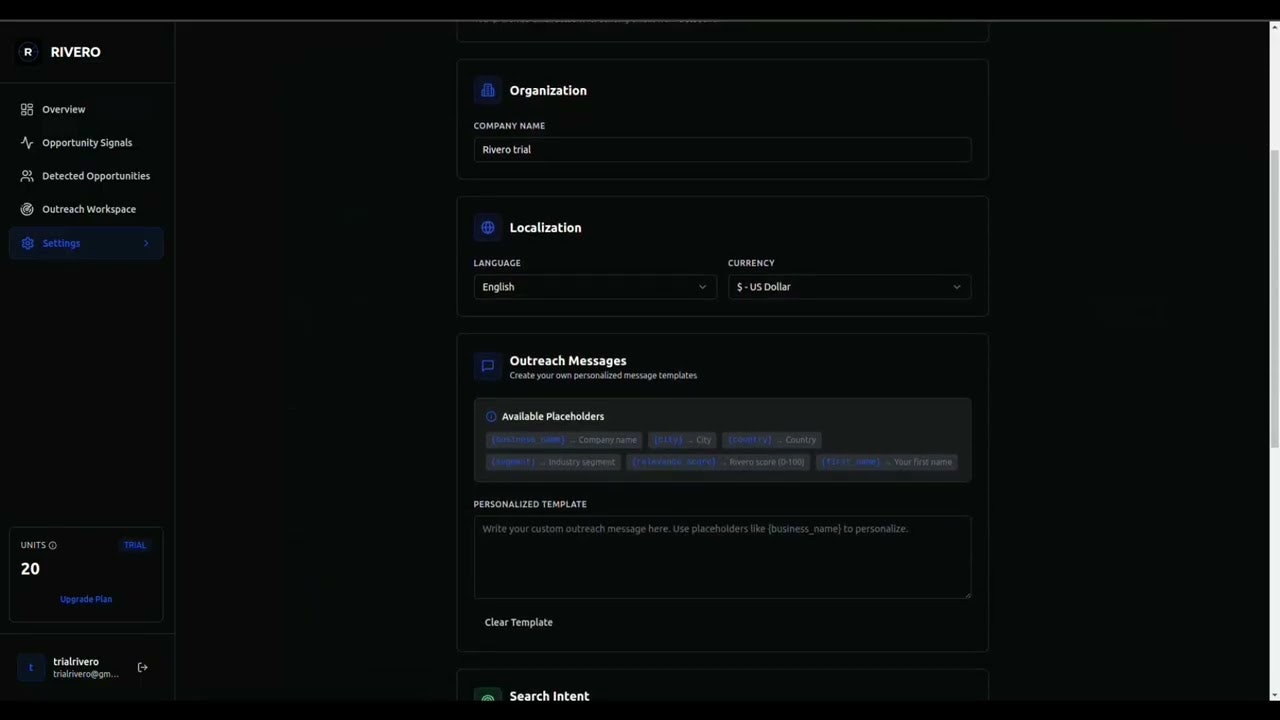Click the trialrivero account name
This screenshot has width=1280, height=720.
(76, 662)
